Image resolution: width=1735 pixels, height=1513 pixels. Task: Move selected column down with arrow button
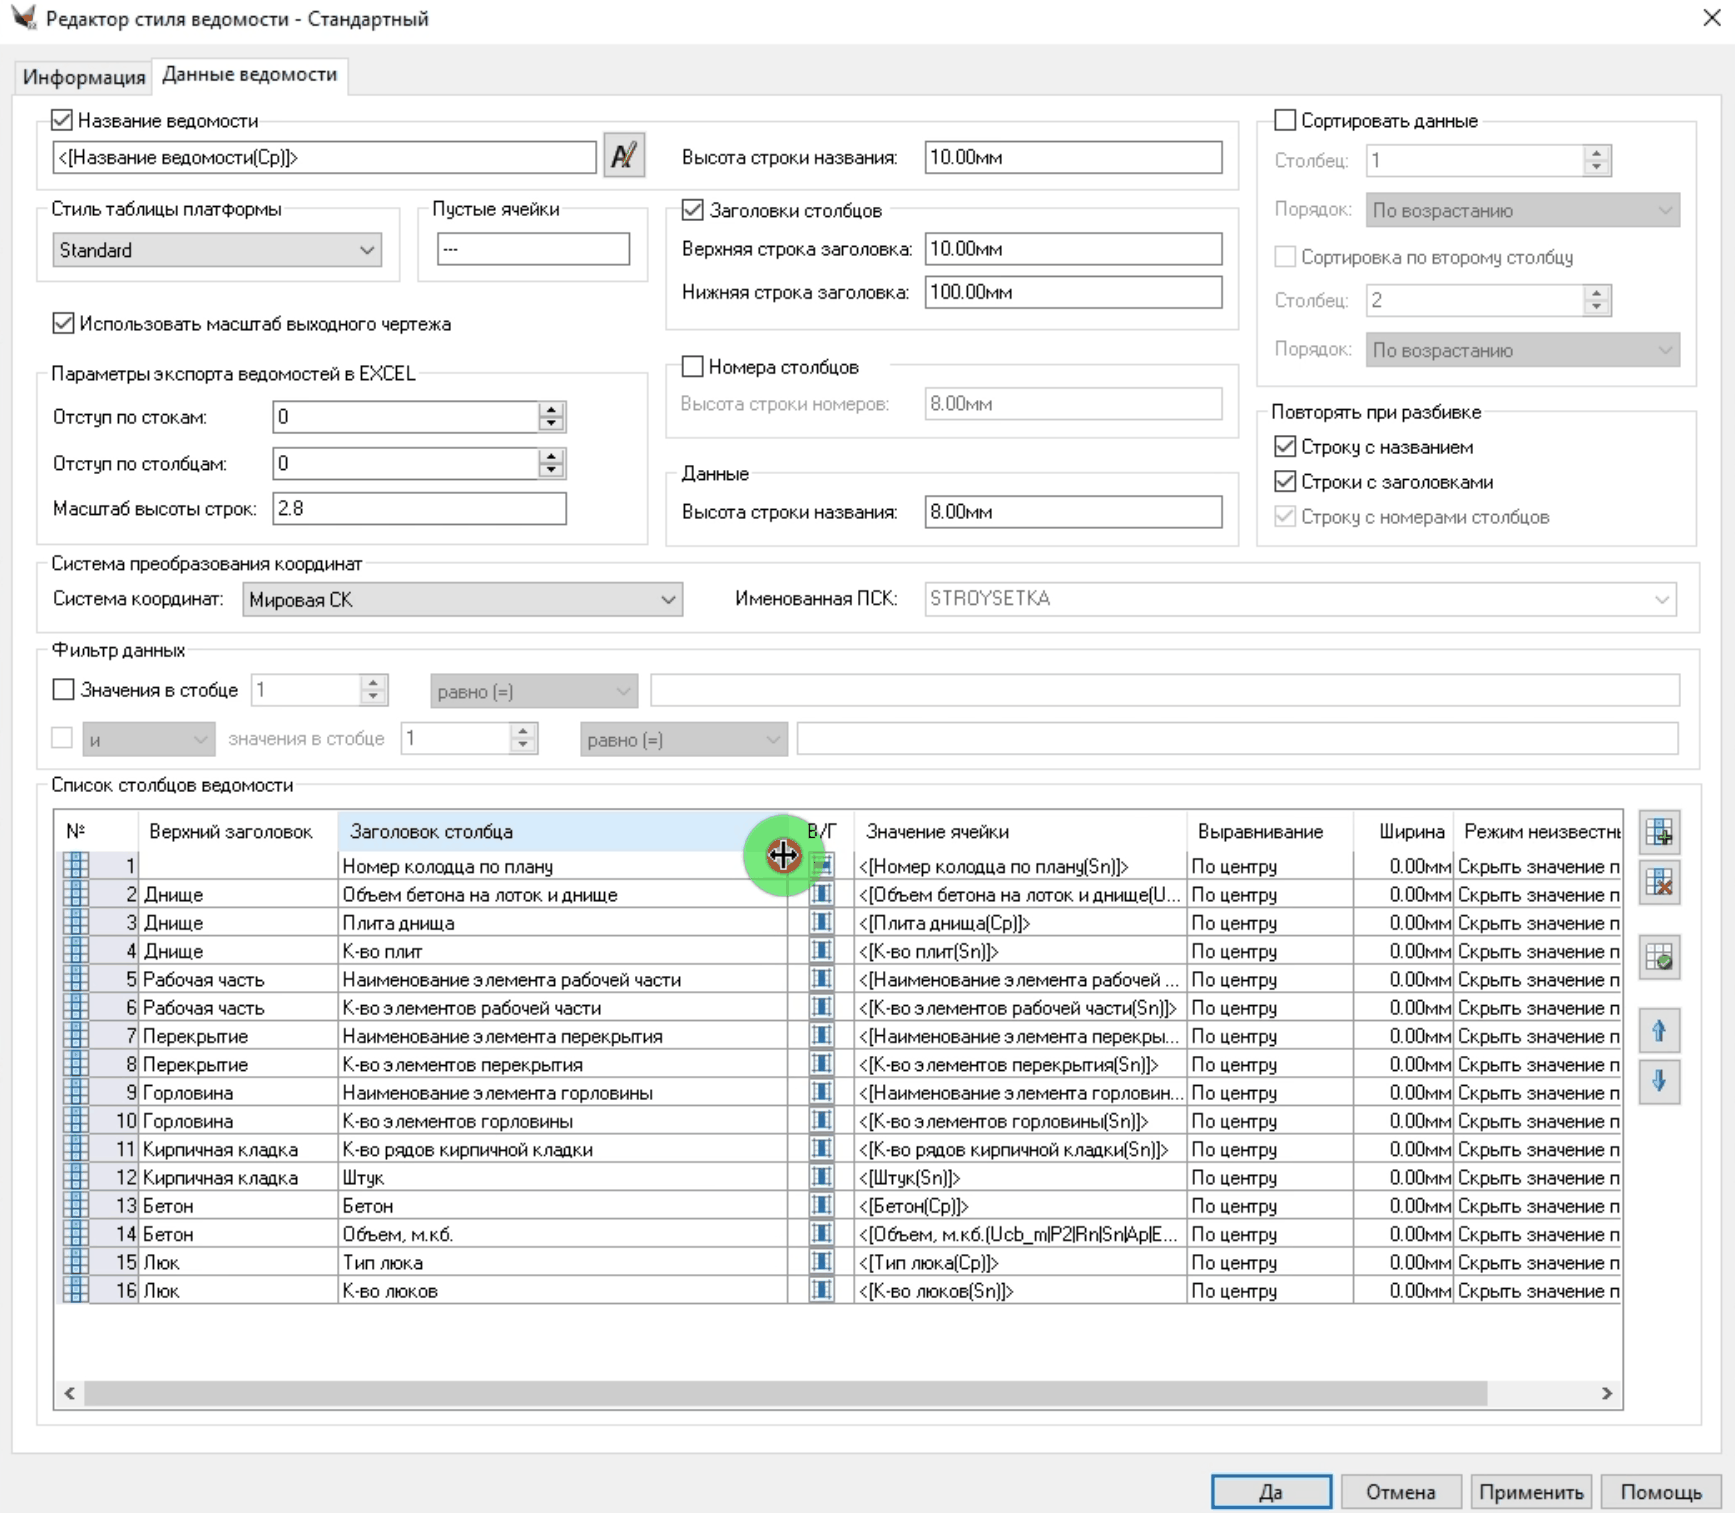1659,1082
